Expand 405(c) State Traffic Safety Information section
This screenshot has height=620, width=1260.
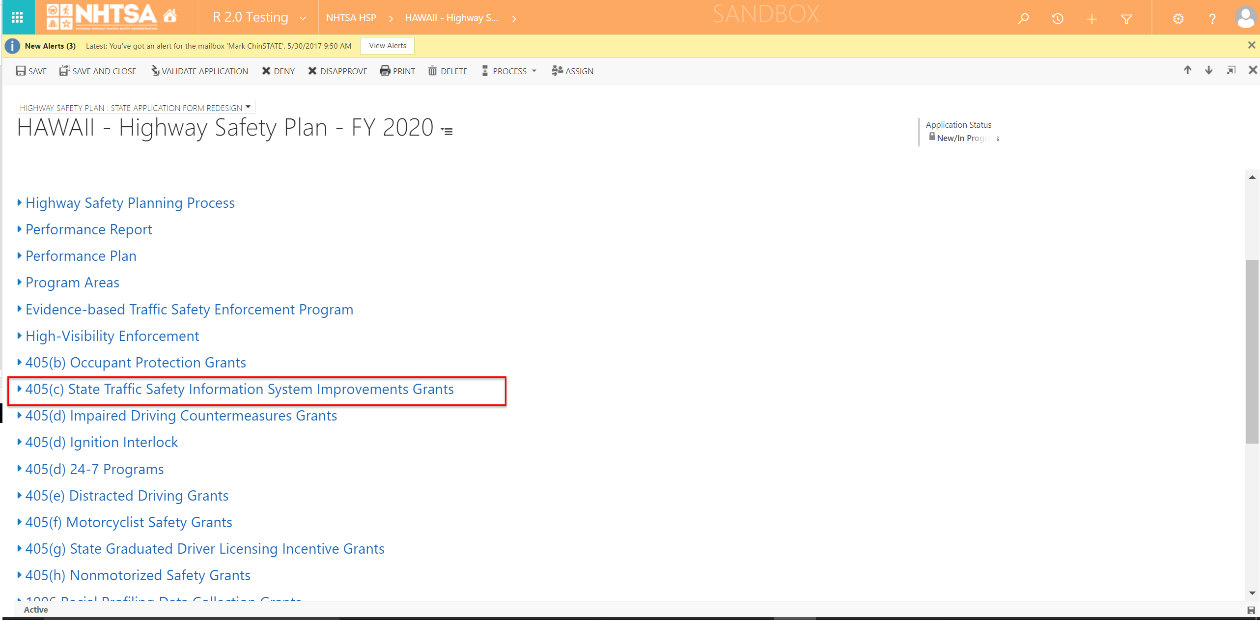tap(235, 389)
